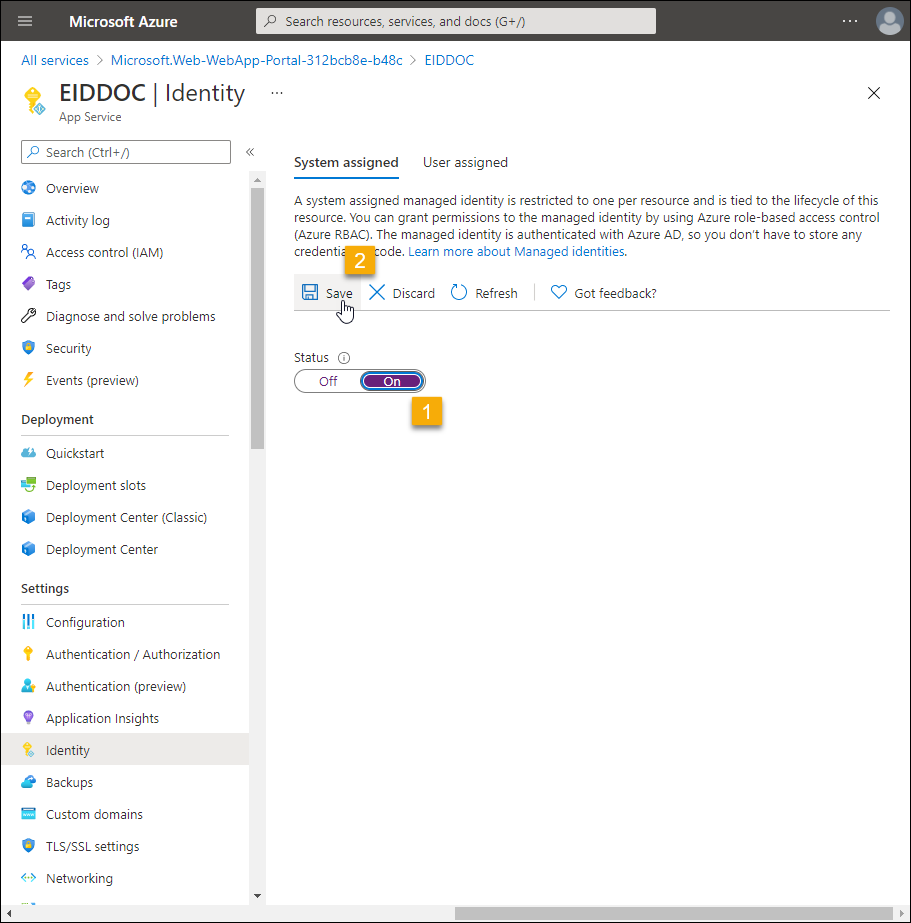The width and height of the screenshot is (911, 923).
Task: Close the Identity blade
Action: [873, 93]
